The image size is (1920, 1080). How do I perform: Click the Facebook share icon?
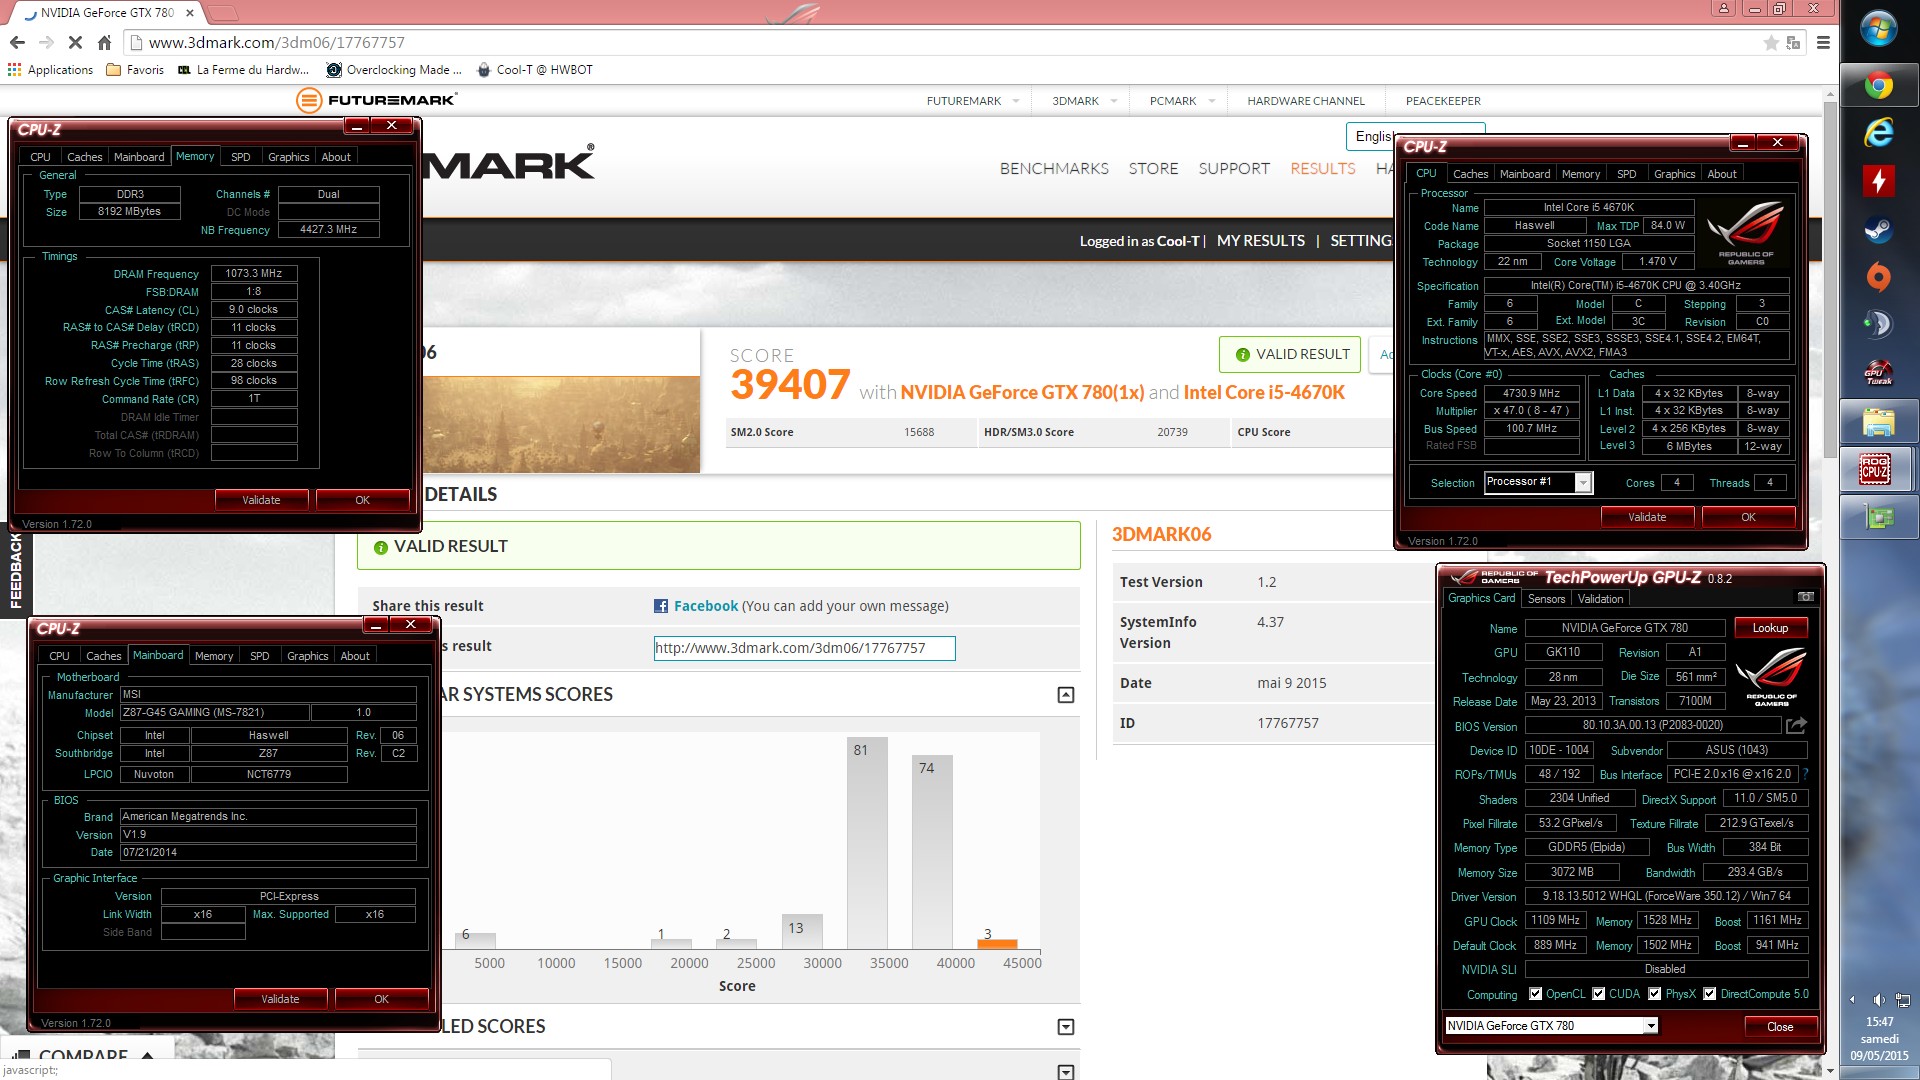click(x=661, y=606)
